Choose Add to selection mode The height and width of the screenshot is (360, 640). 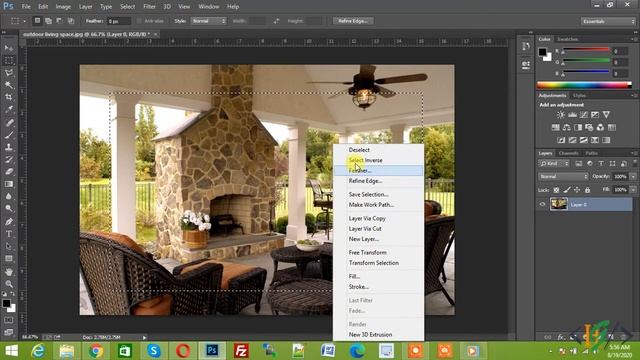(48, 21)
